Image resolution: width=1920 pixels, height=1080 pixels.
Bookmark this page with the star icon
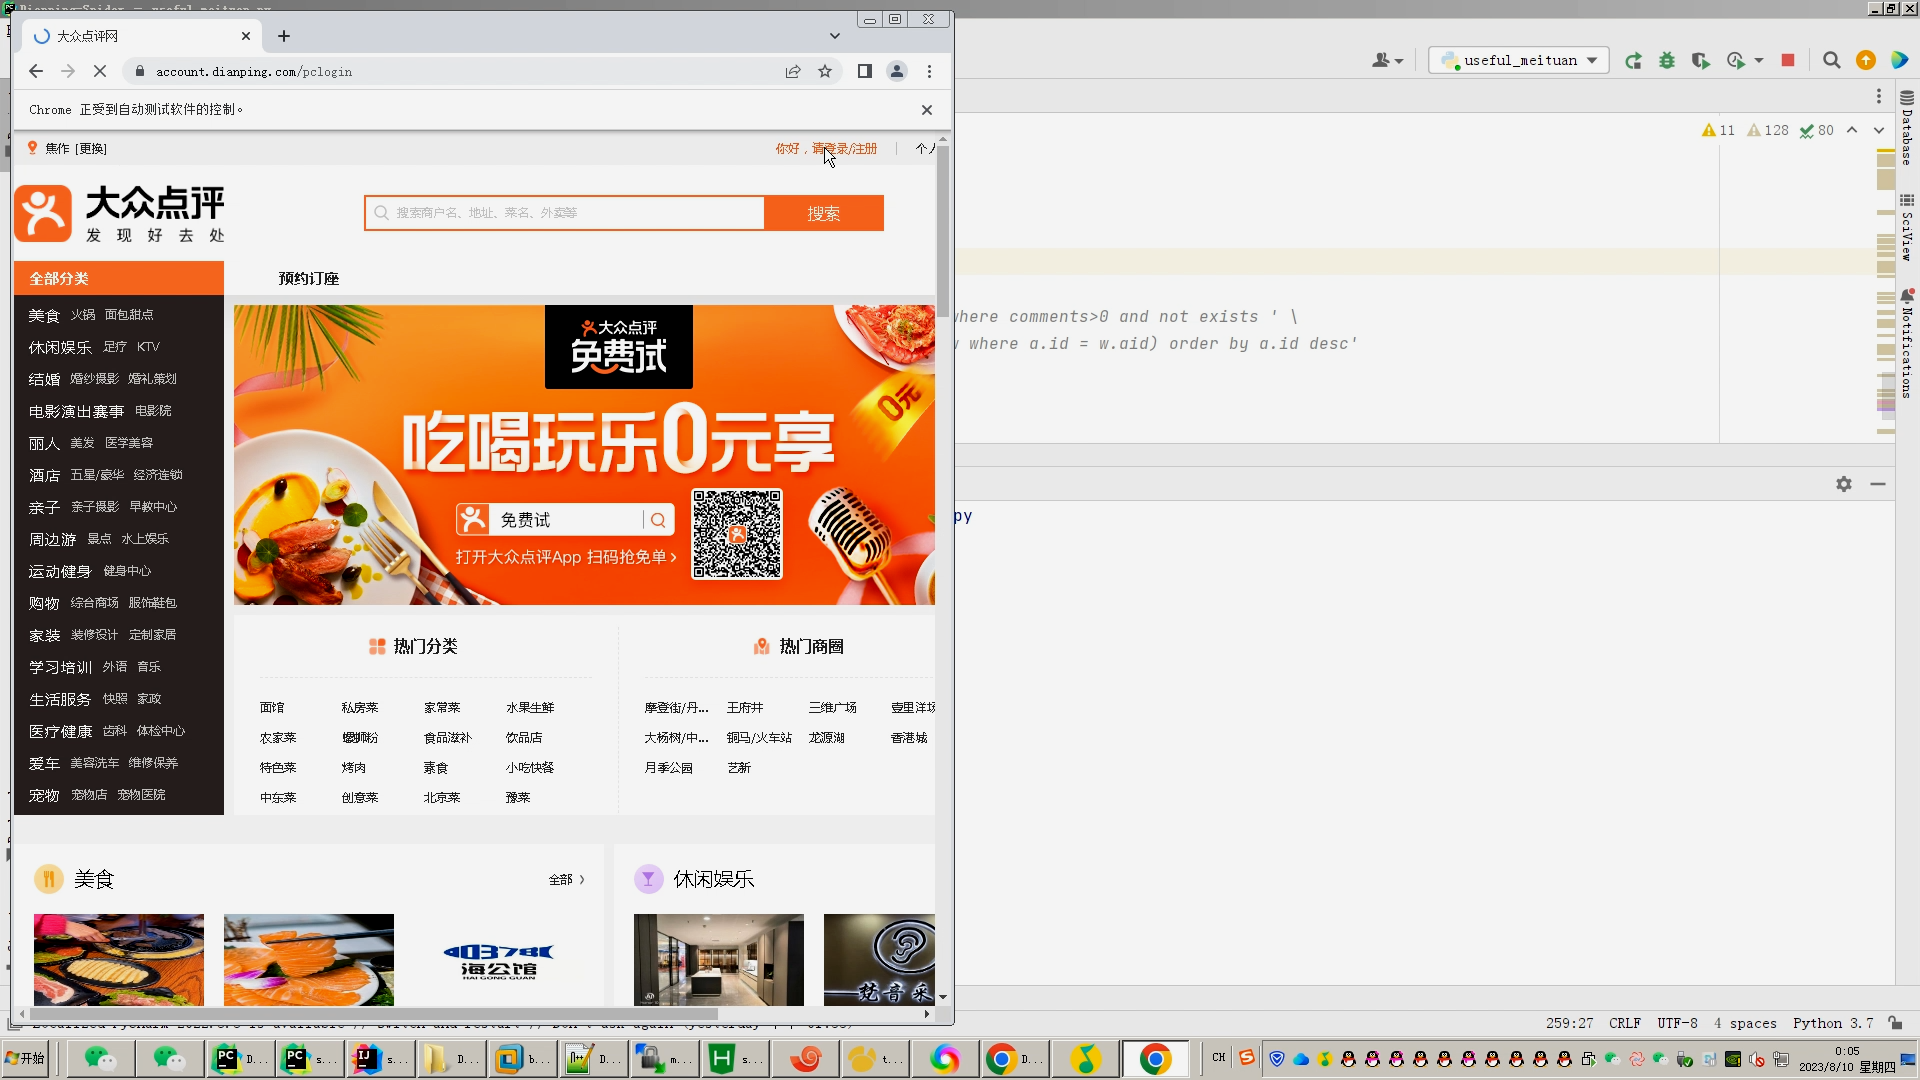(825, 71)
